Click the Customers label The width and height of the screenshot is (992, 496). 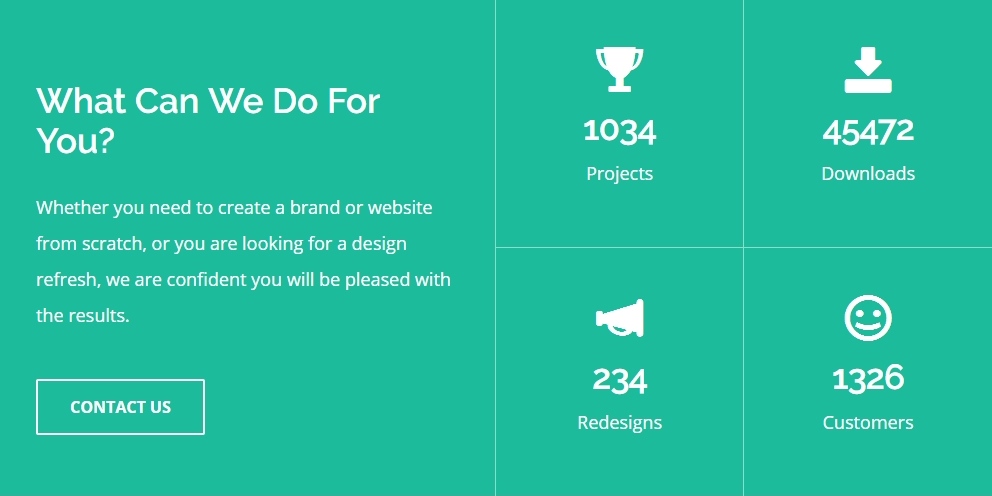point(868,423)
